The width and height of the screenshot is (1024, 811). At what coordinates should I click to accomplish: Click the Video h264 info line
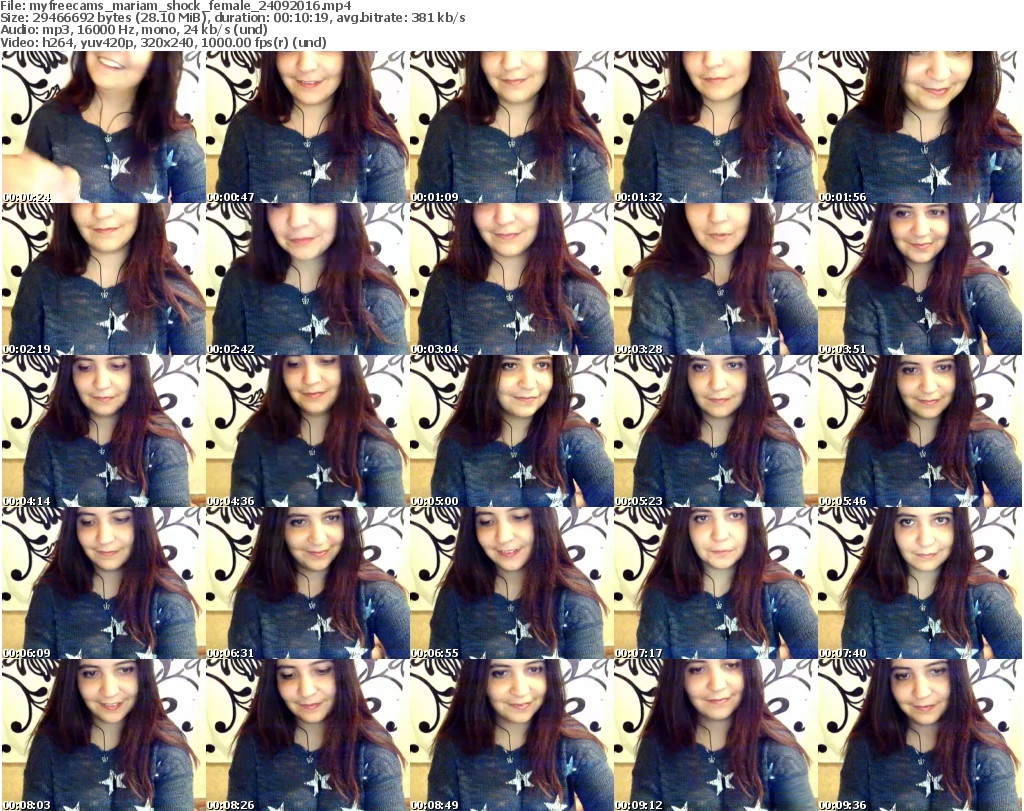[x=163, y=42]
